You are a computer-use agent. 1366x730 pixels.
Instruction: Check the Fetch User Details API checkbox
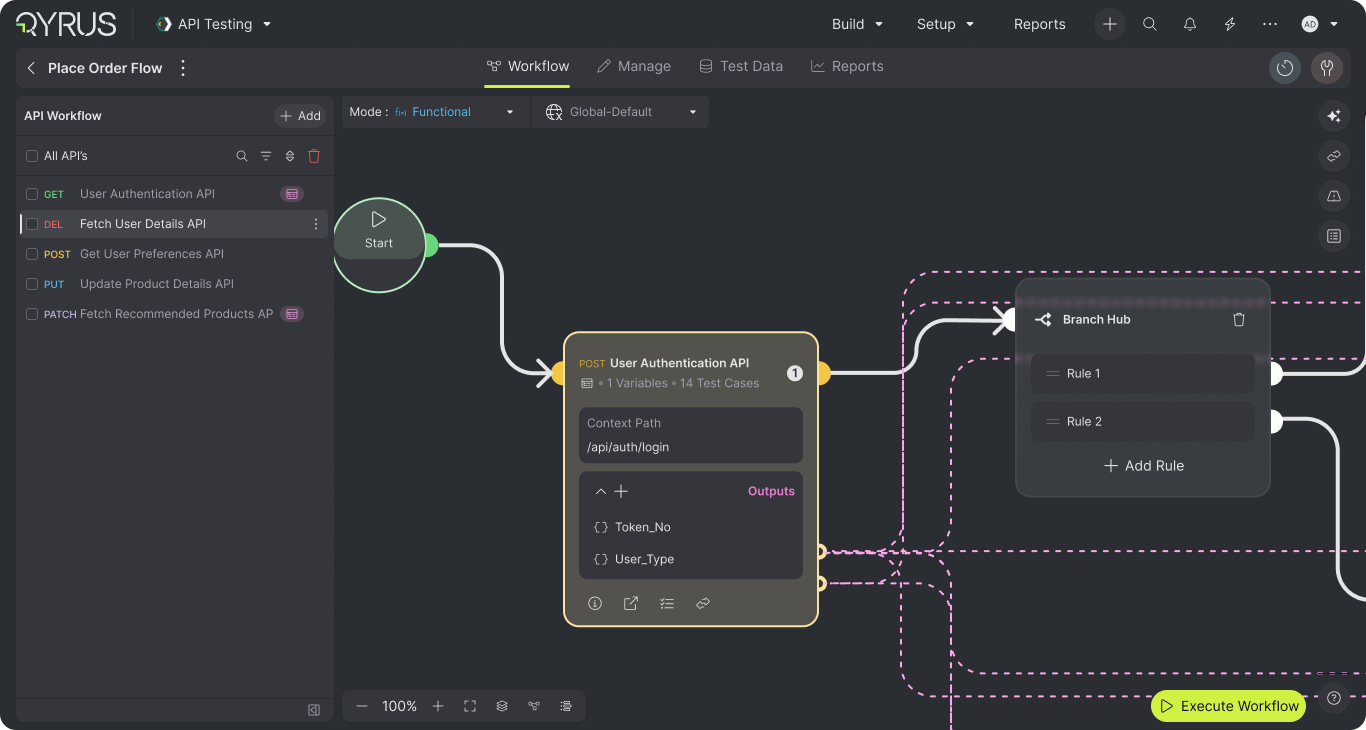(x=32, y=224)
